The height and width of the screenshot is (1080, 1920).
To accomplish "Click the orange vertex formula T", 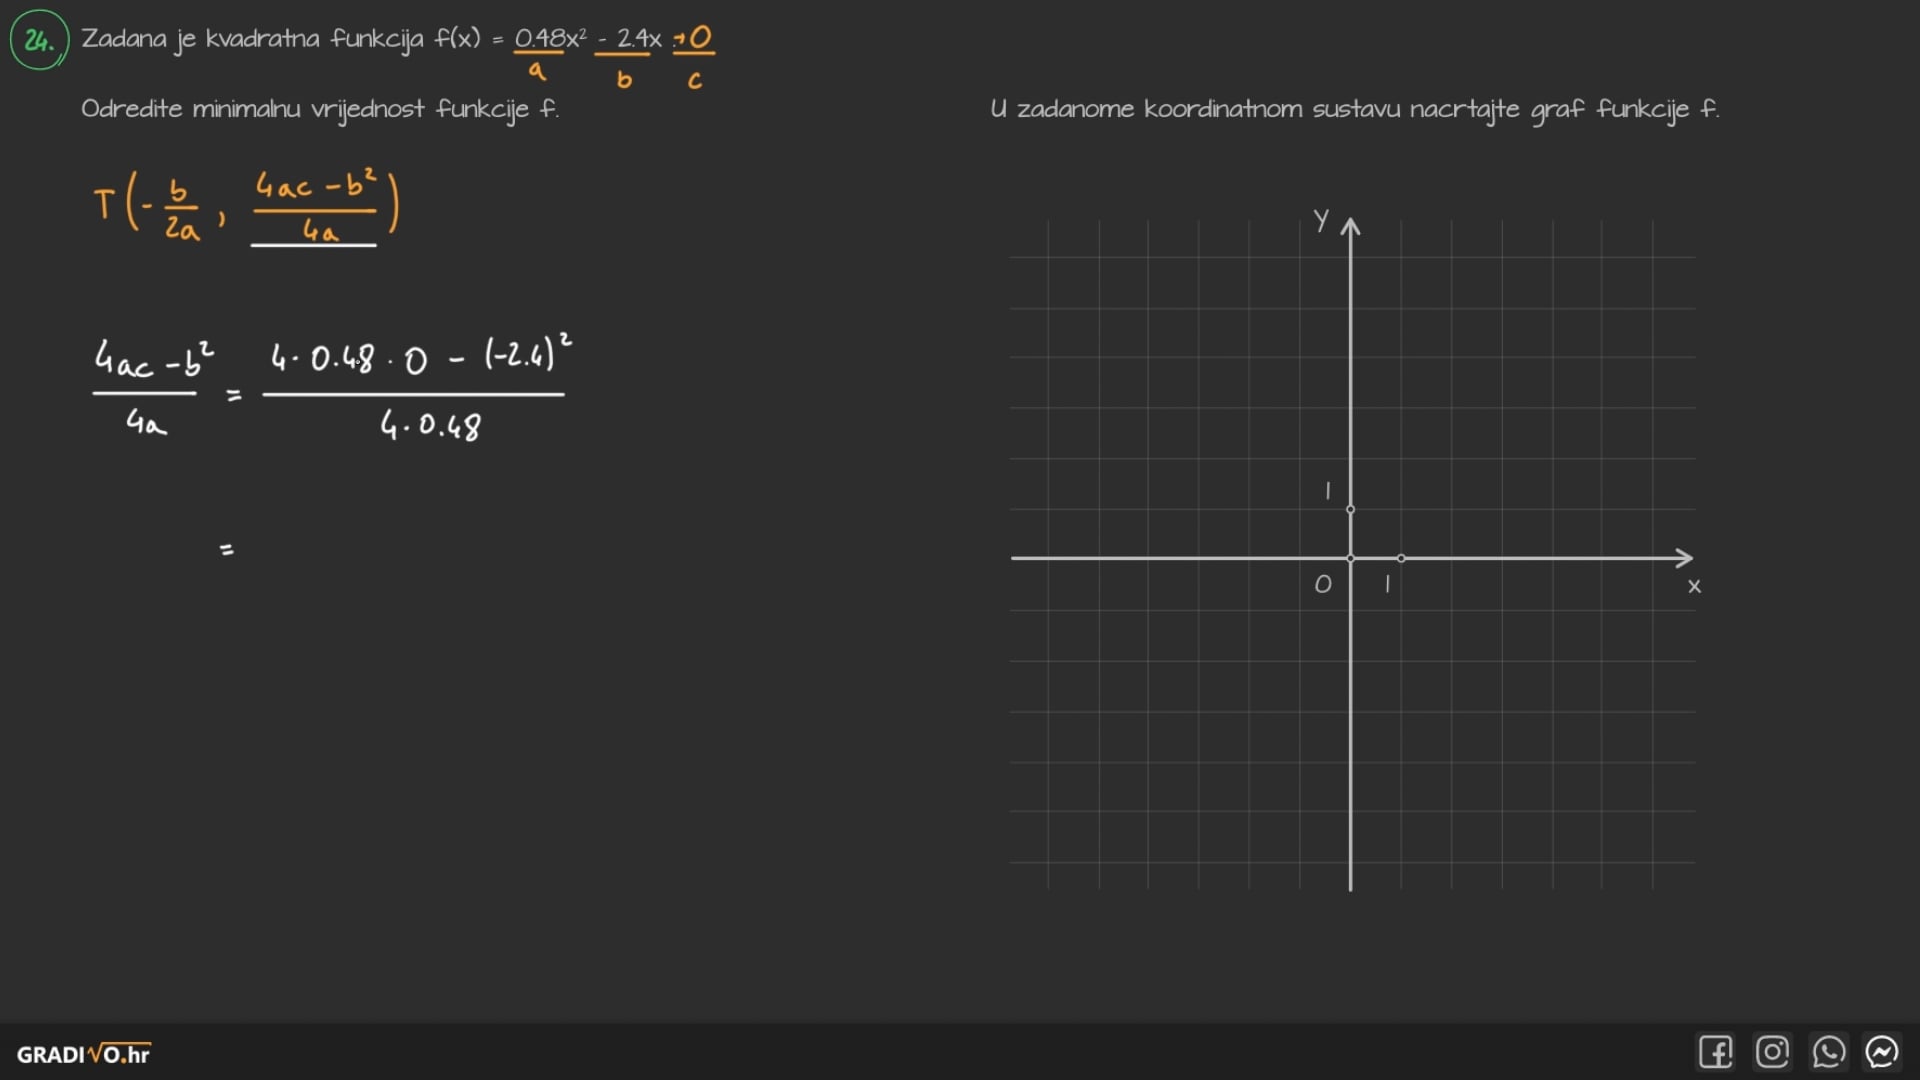I will (x=246, y=207).
